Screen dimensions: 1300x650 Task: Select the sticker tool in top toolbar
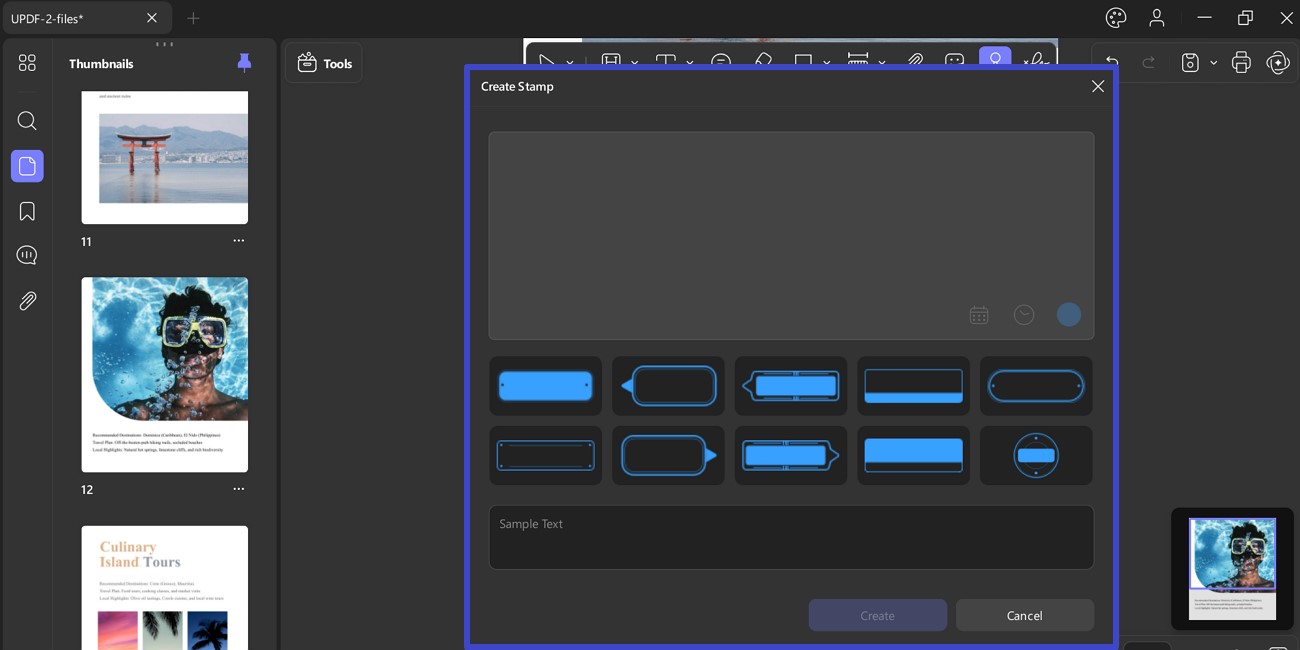coord(954,60)
